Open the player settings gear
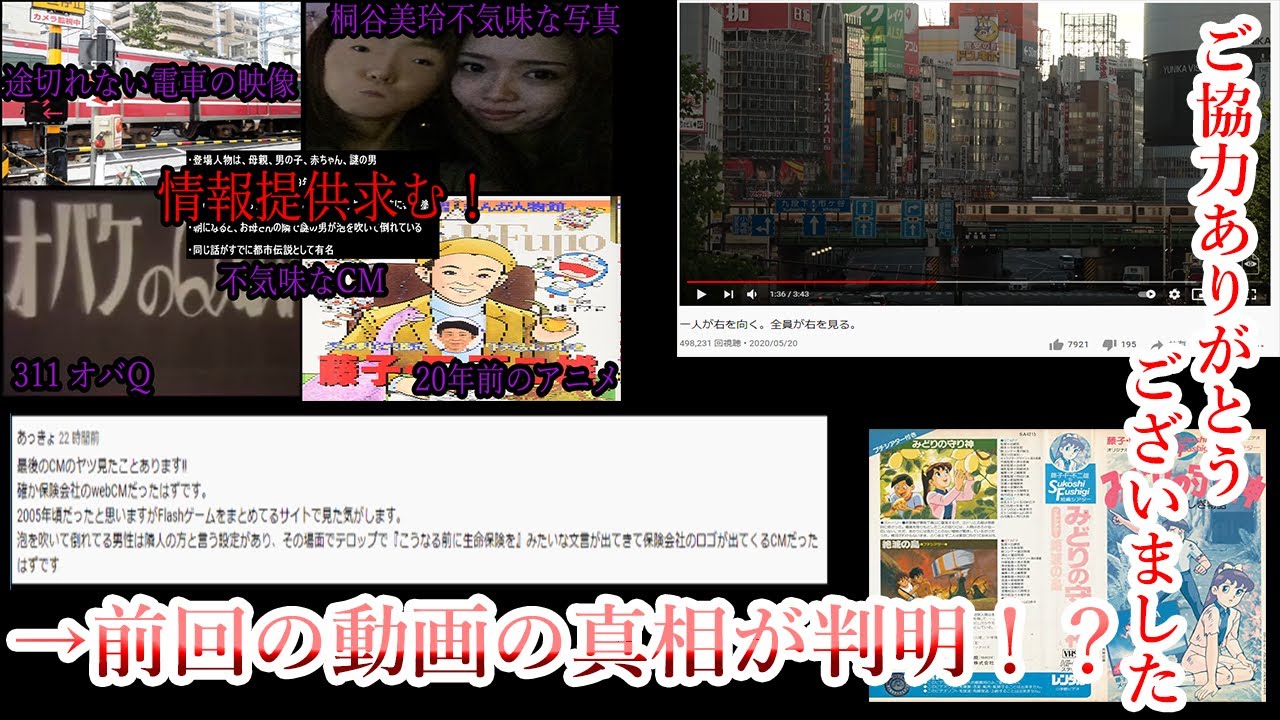1280x720 pixels. pos(1175,294)
